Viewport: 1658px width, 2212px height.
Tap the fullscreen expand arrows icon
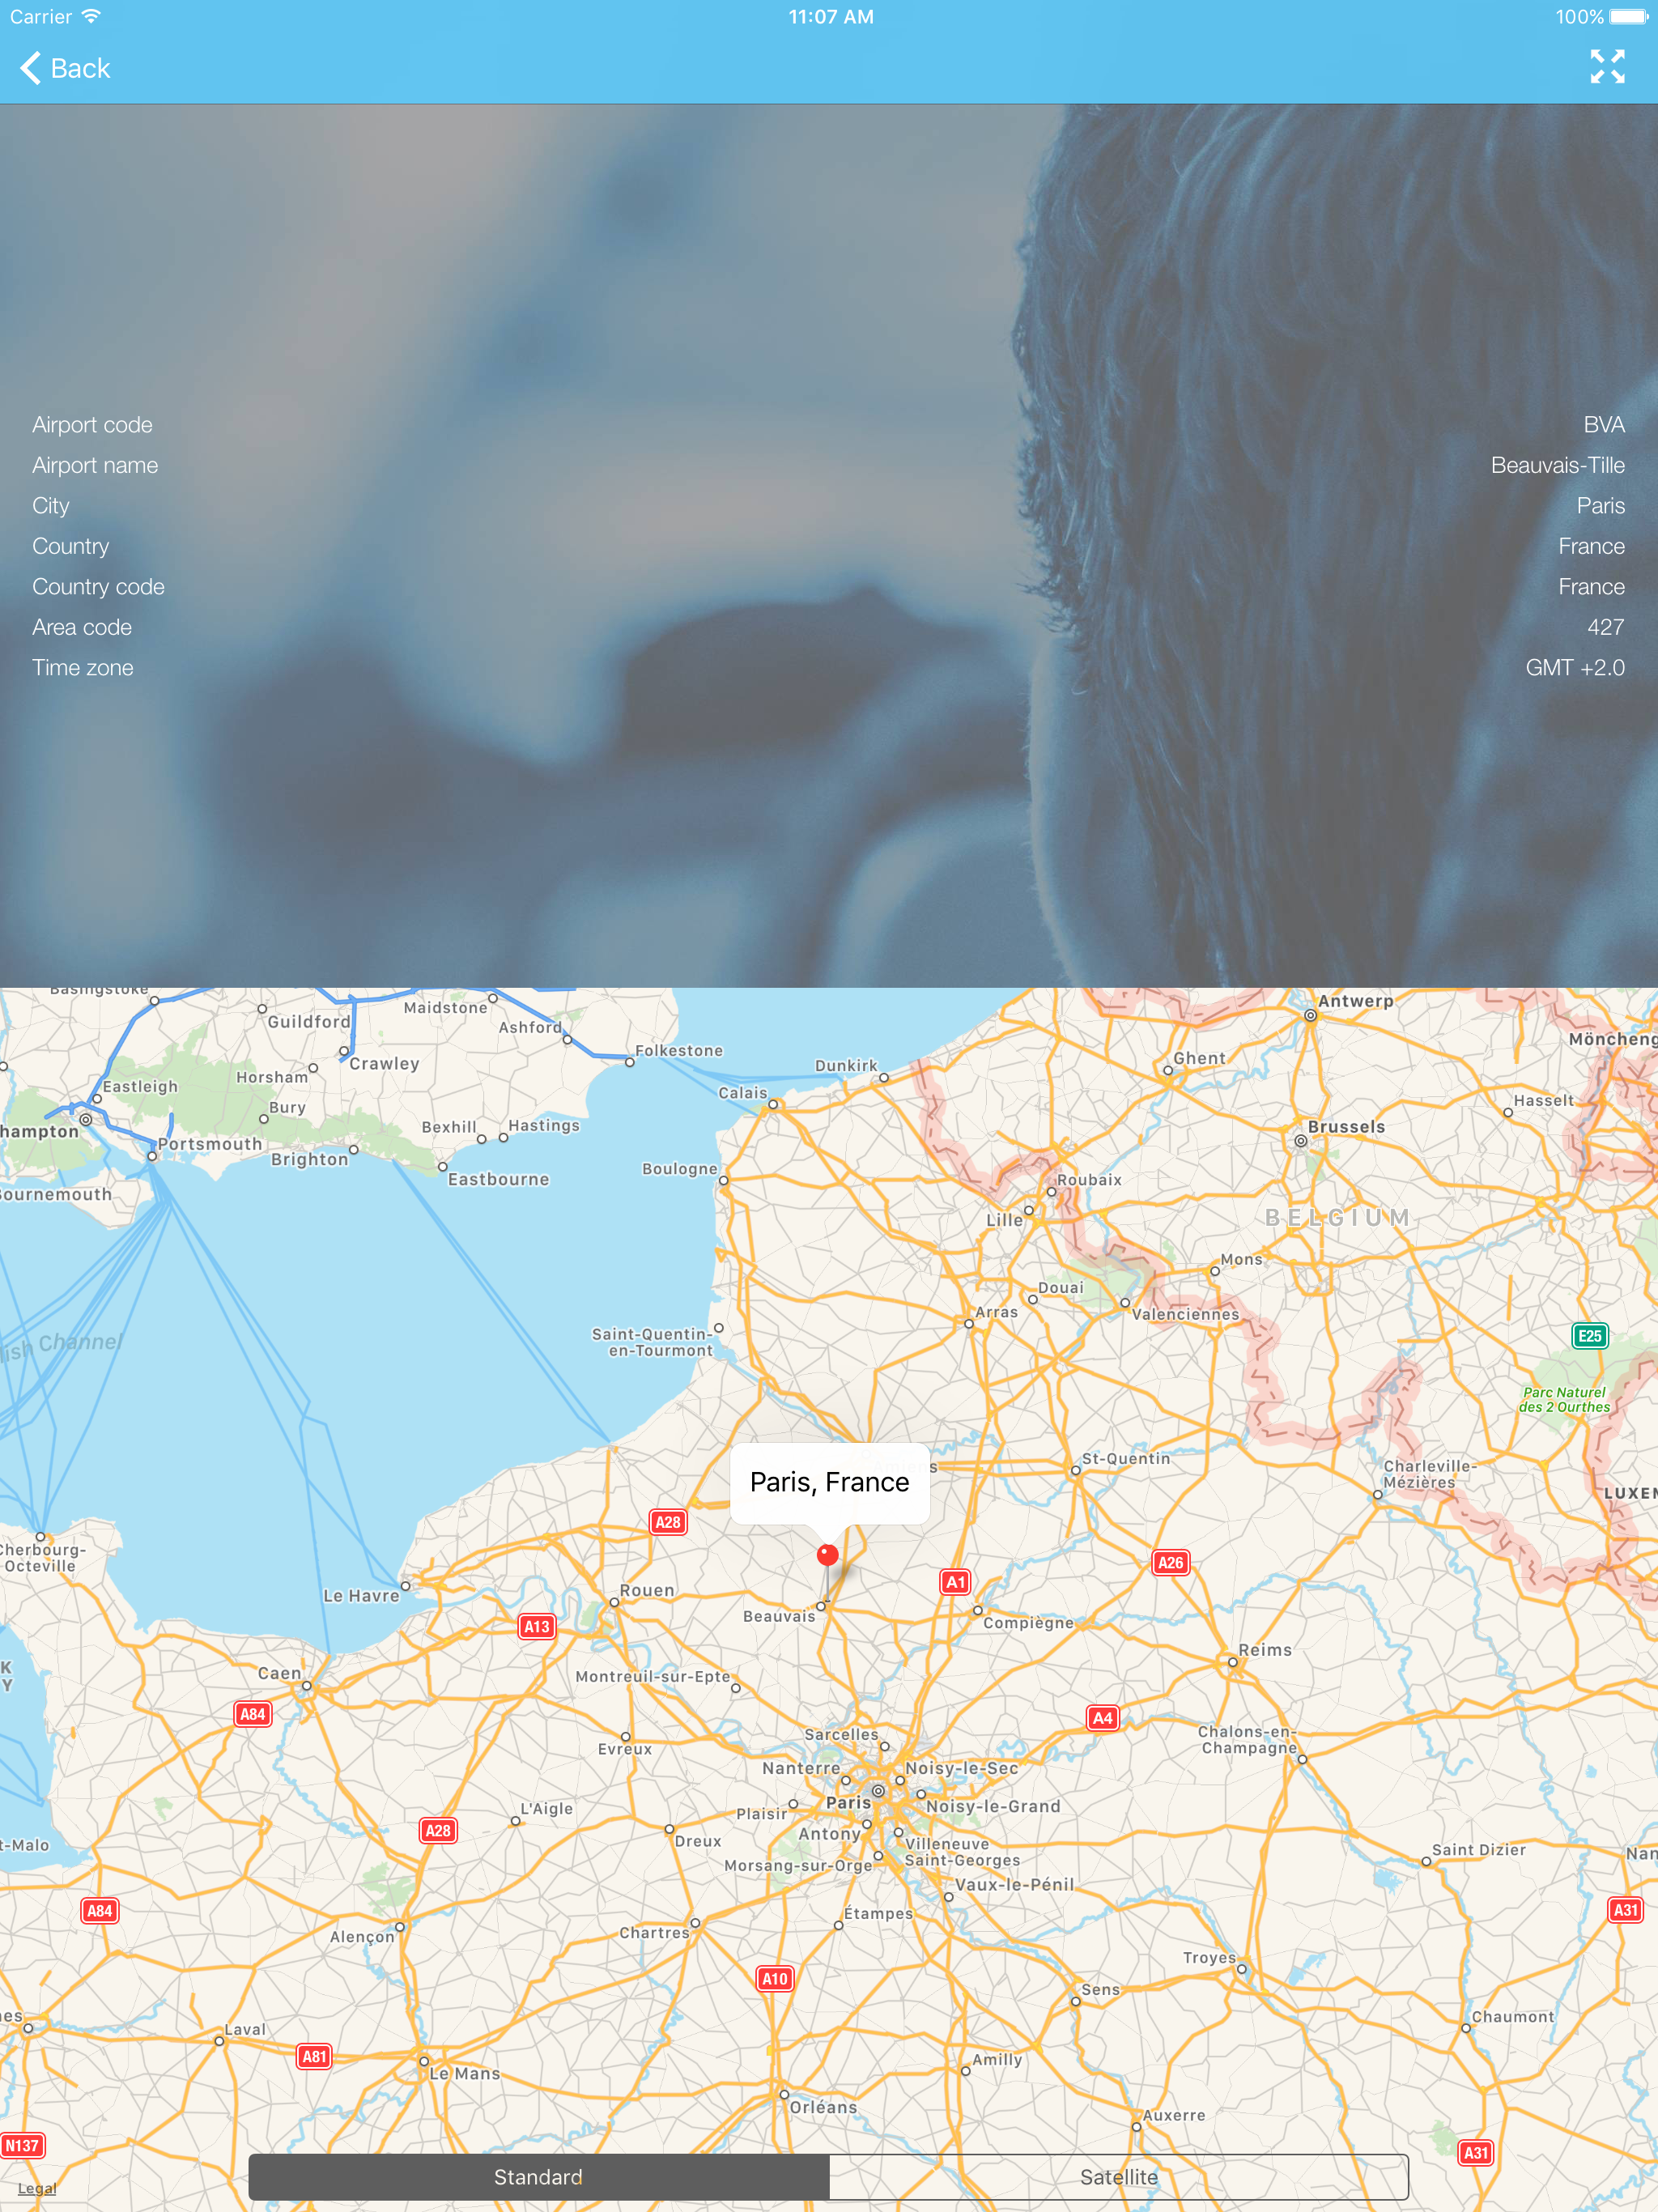1607,67
